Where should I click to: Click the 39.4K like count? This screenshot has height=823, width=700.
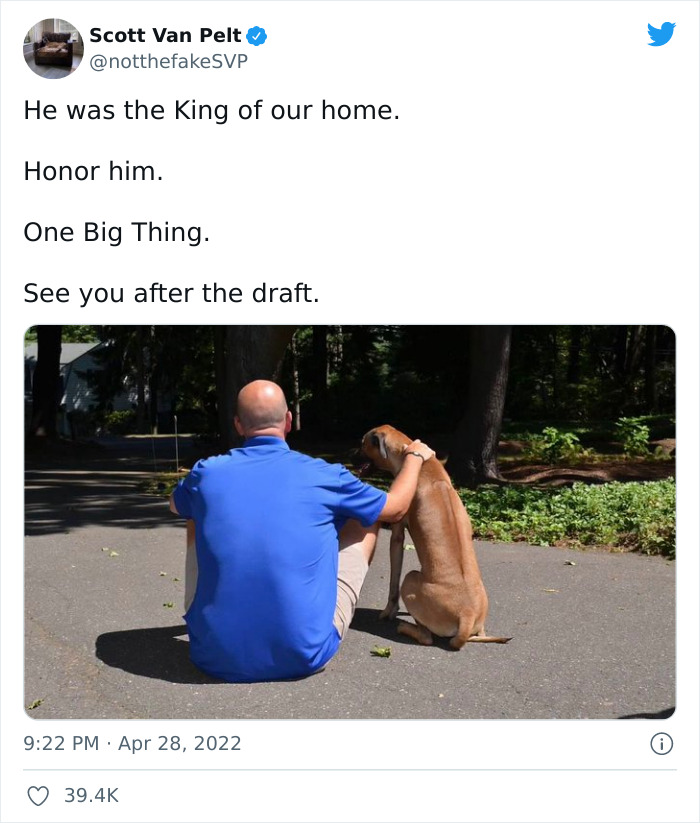(89, 793)
